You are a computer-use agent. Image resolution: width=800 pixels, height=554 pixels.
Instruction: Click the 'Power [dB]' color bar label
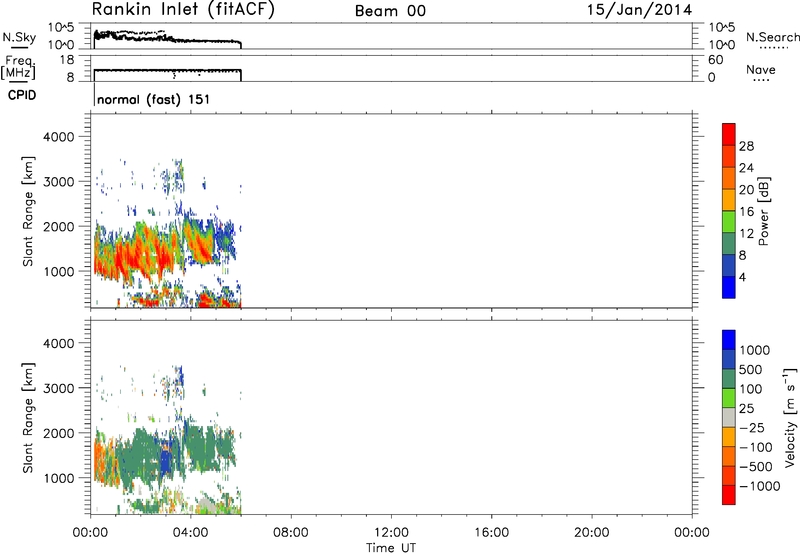[x=764, y=211]
